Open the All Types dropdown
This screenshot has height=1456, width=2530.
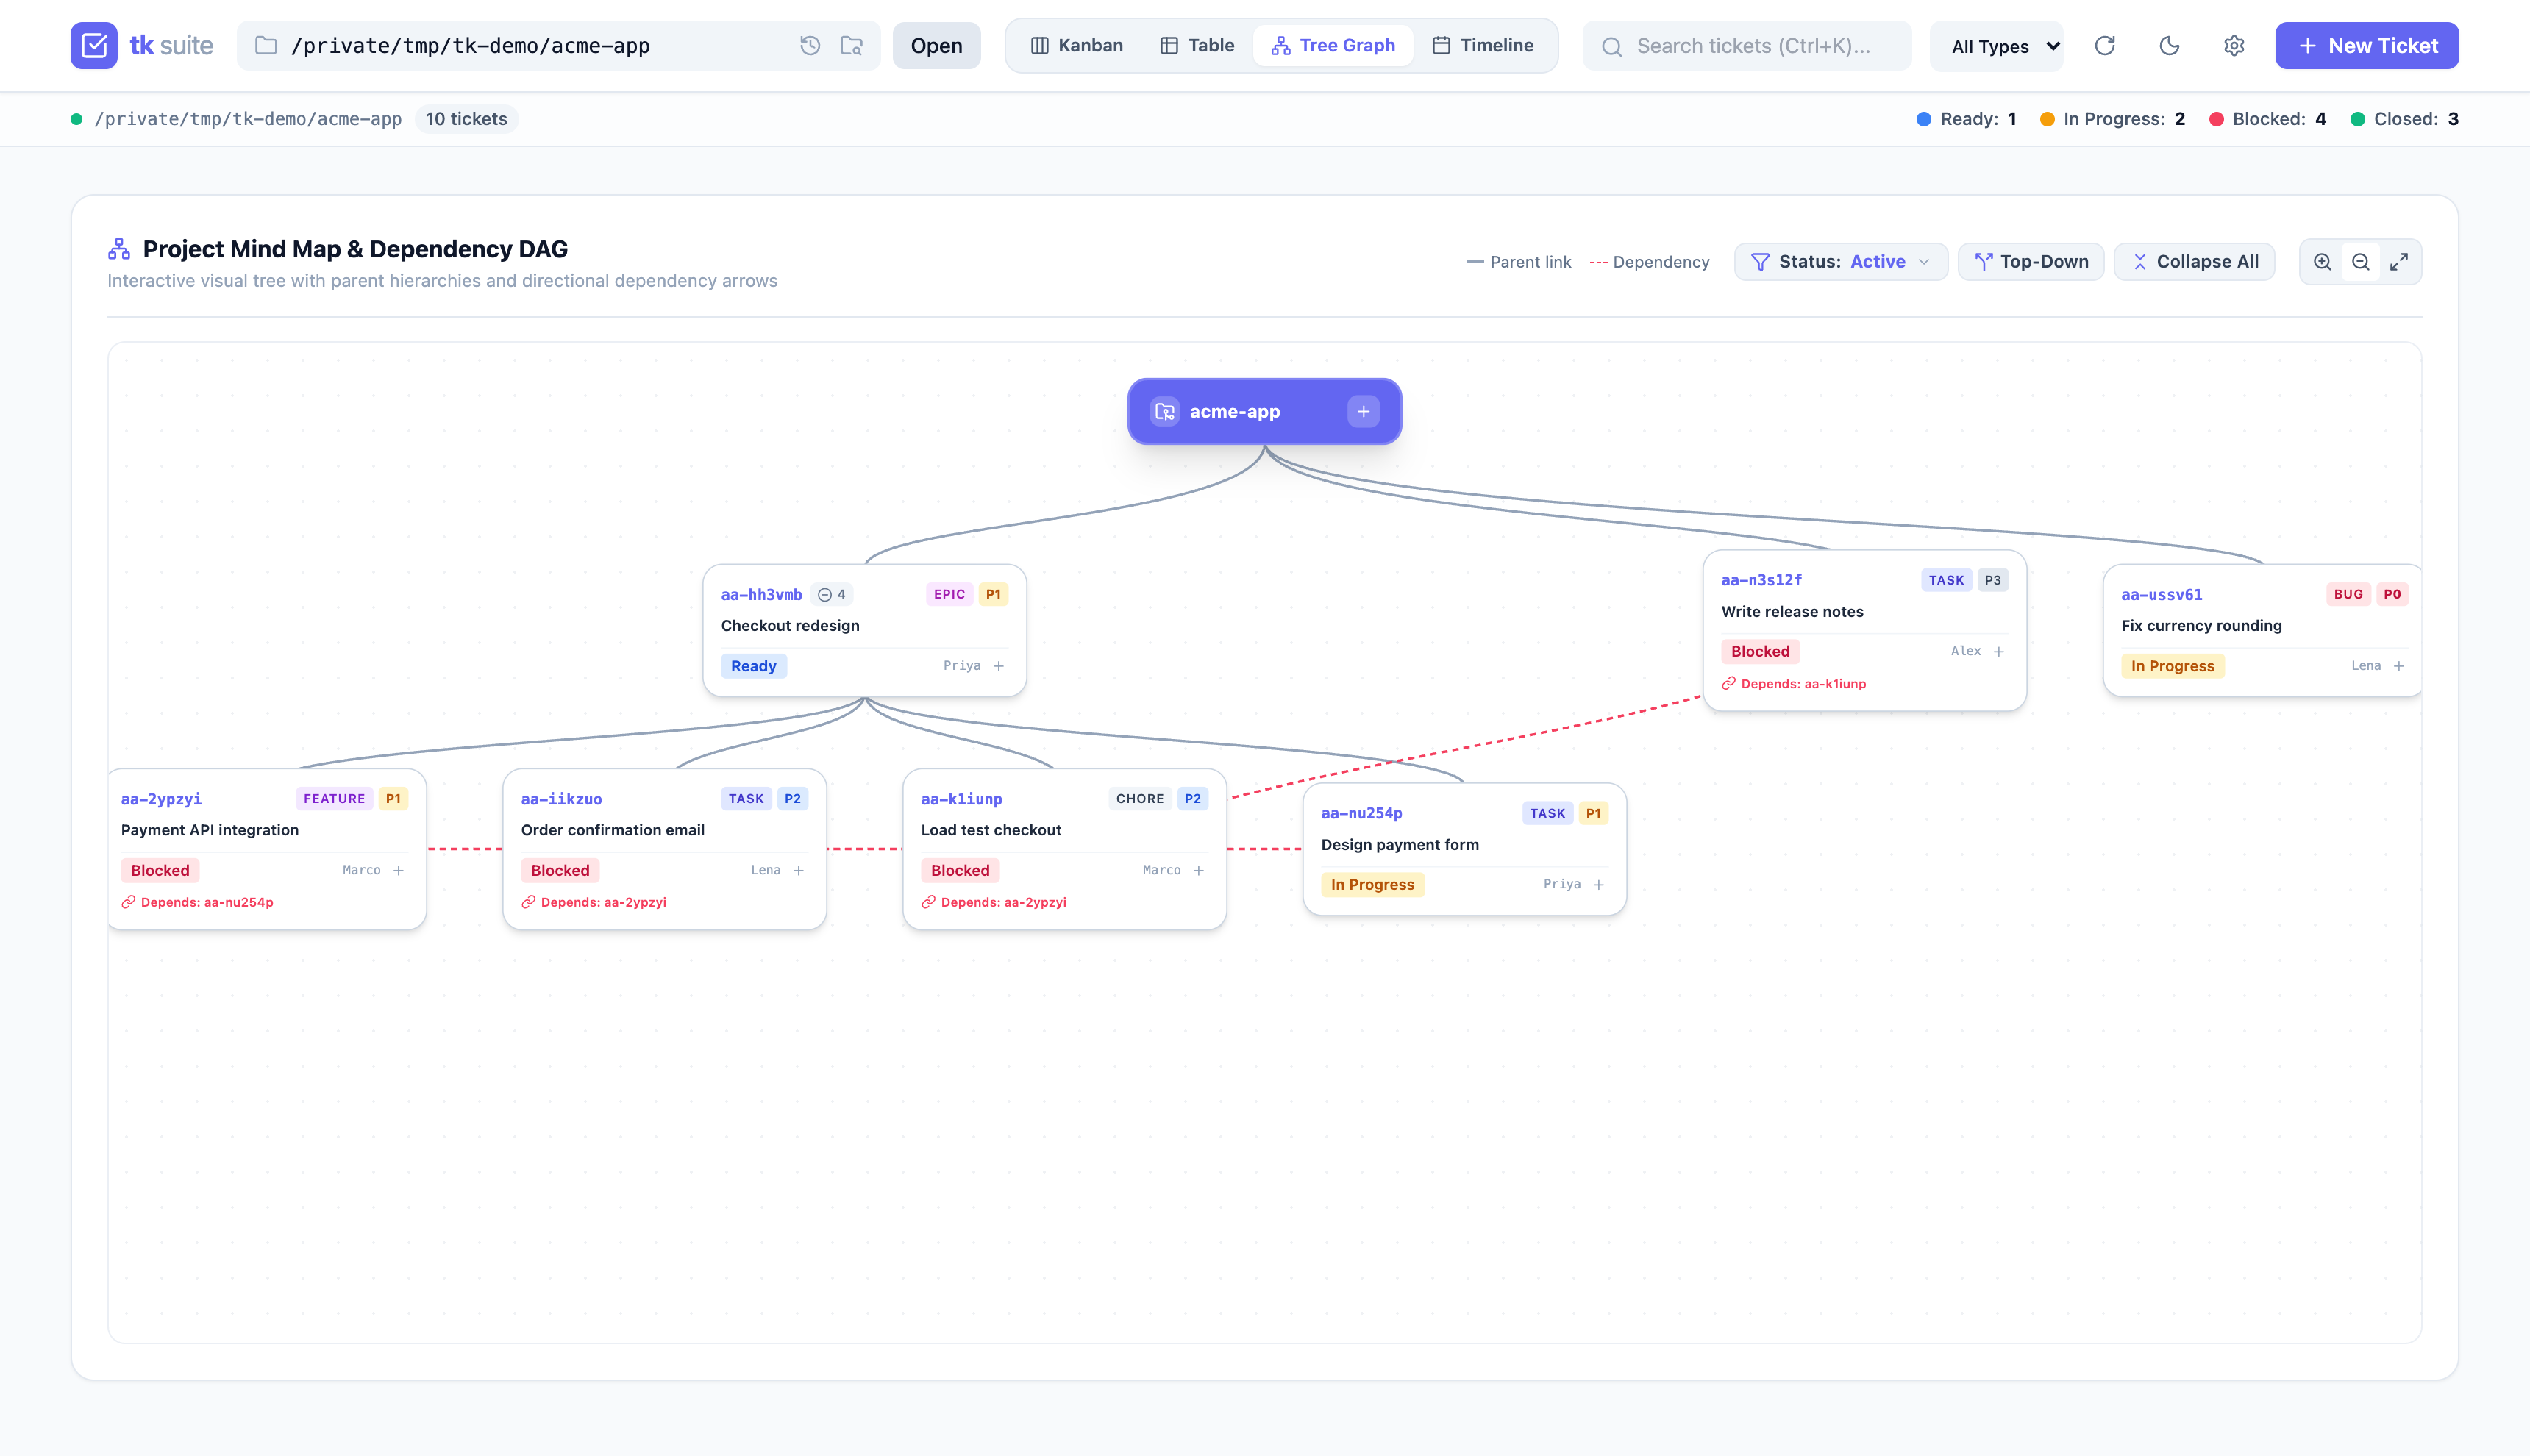tap(1996, 46)
